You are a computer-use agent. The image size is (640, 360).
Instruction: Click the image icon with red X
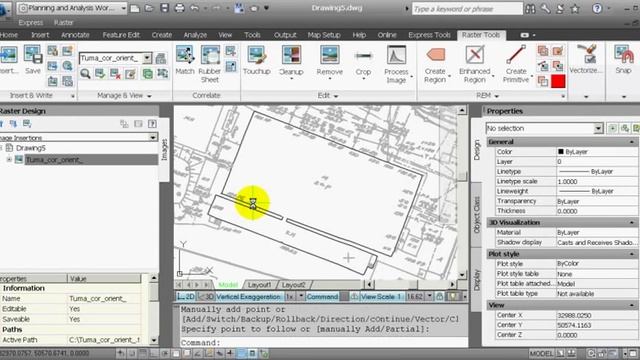[116, 74]
